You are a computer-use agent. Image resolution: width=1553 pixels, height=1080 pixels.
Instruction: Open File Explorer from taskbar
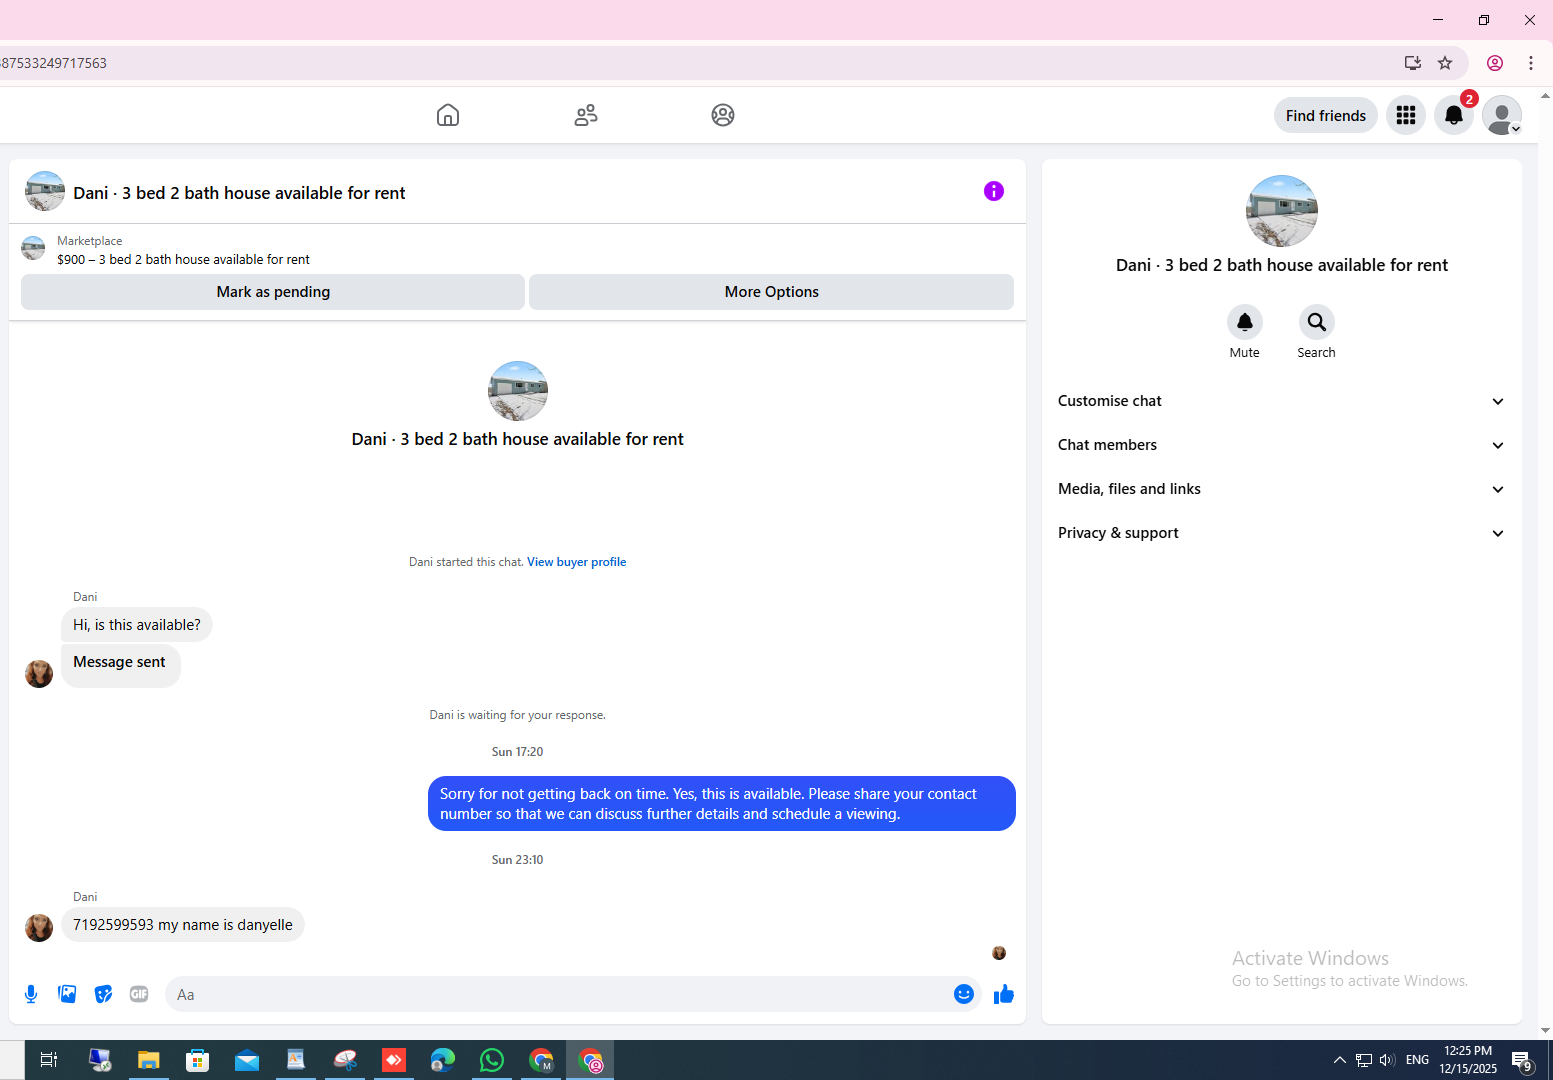[148, 1060]
